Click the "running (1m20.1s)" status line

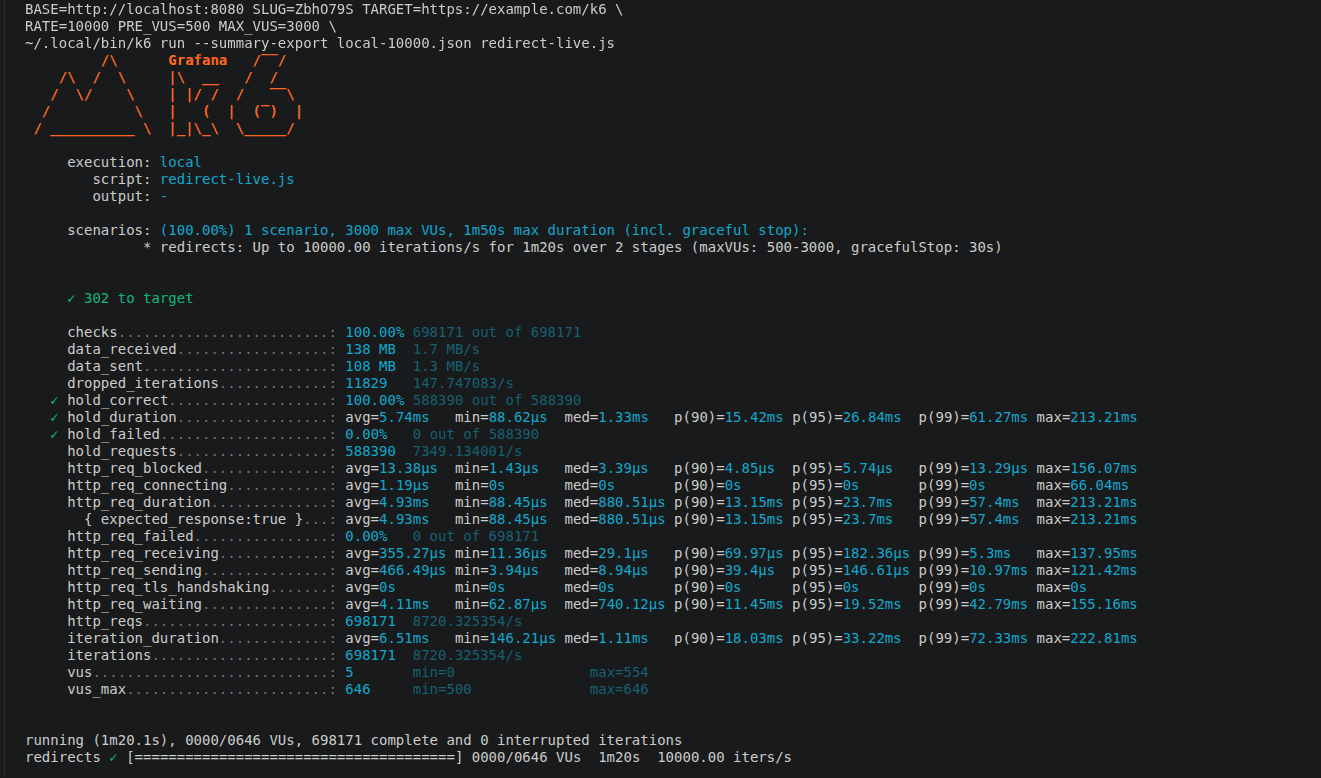click(x=354, y=740)
